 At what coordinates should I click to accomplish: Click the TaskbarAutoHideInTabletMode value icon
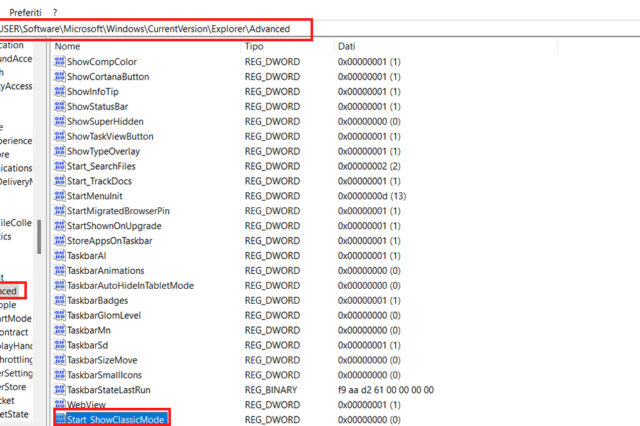pyautogui.click(x=60, y=285)
